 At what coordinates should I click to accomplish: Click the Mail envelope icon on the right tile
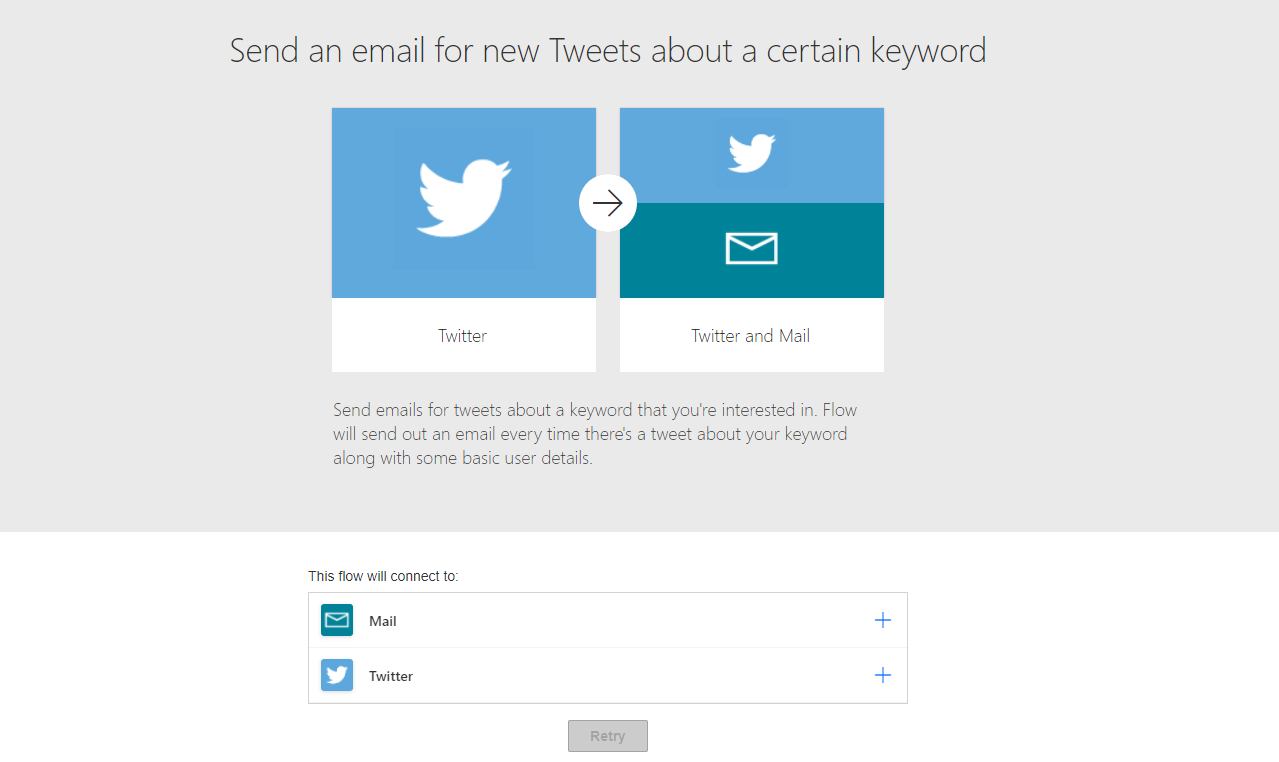click(x=751, y=249)
